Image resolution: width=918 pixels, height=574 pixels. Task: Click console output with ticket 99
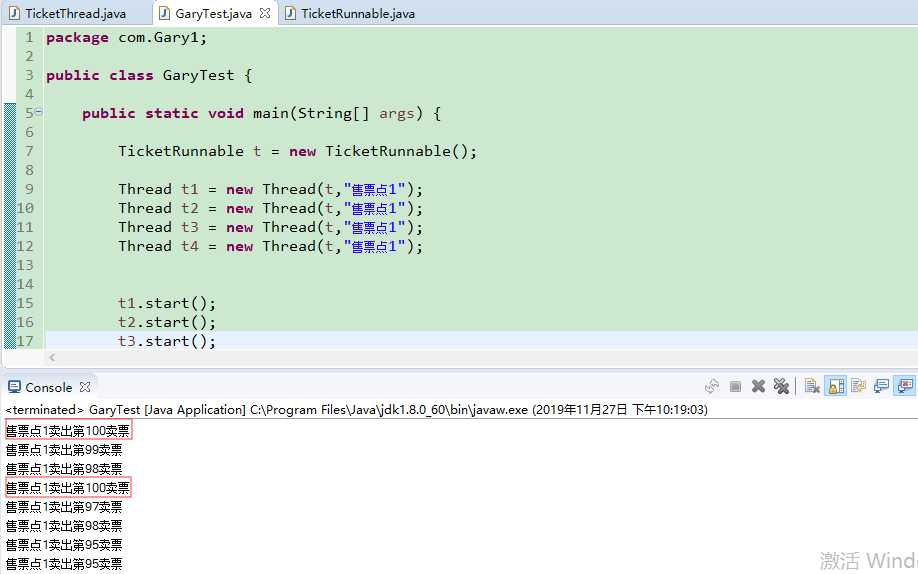coord(64,450)
